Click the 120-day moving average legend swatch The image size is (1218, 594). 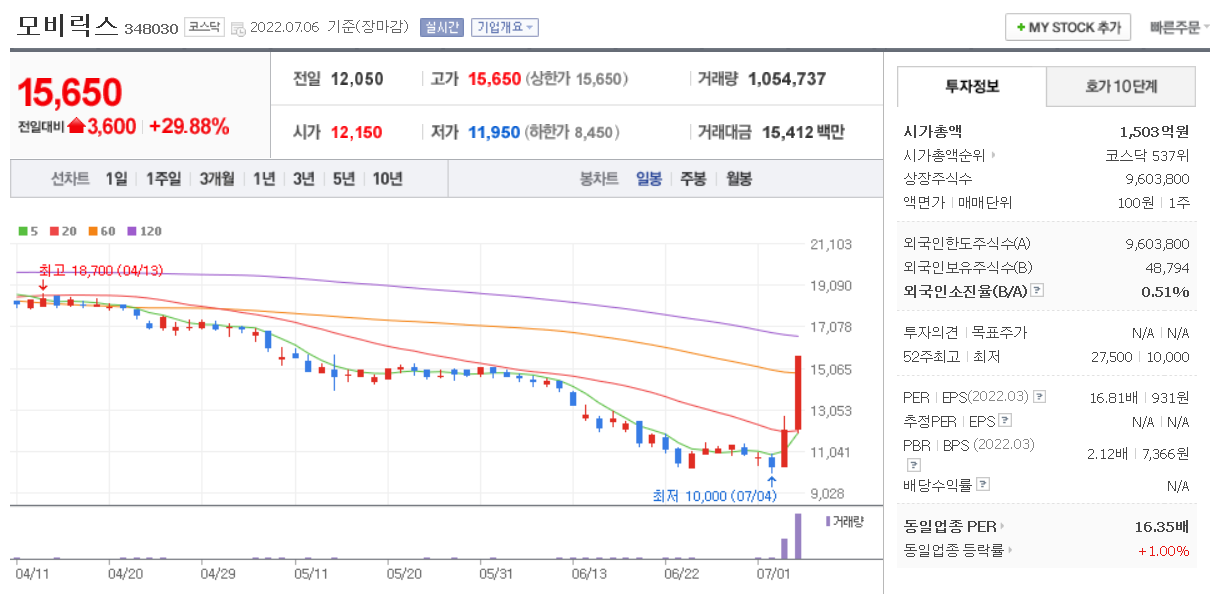pyautogui.click(x=132, y=231)
